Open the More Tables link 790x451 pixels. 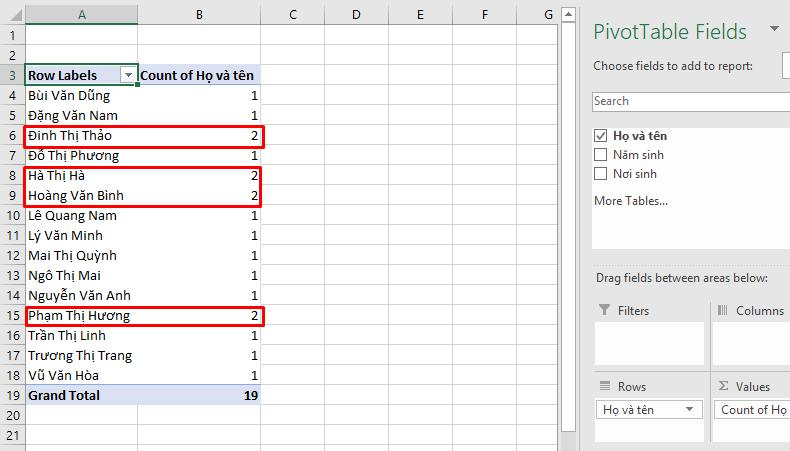coord(631,201)
